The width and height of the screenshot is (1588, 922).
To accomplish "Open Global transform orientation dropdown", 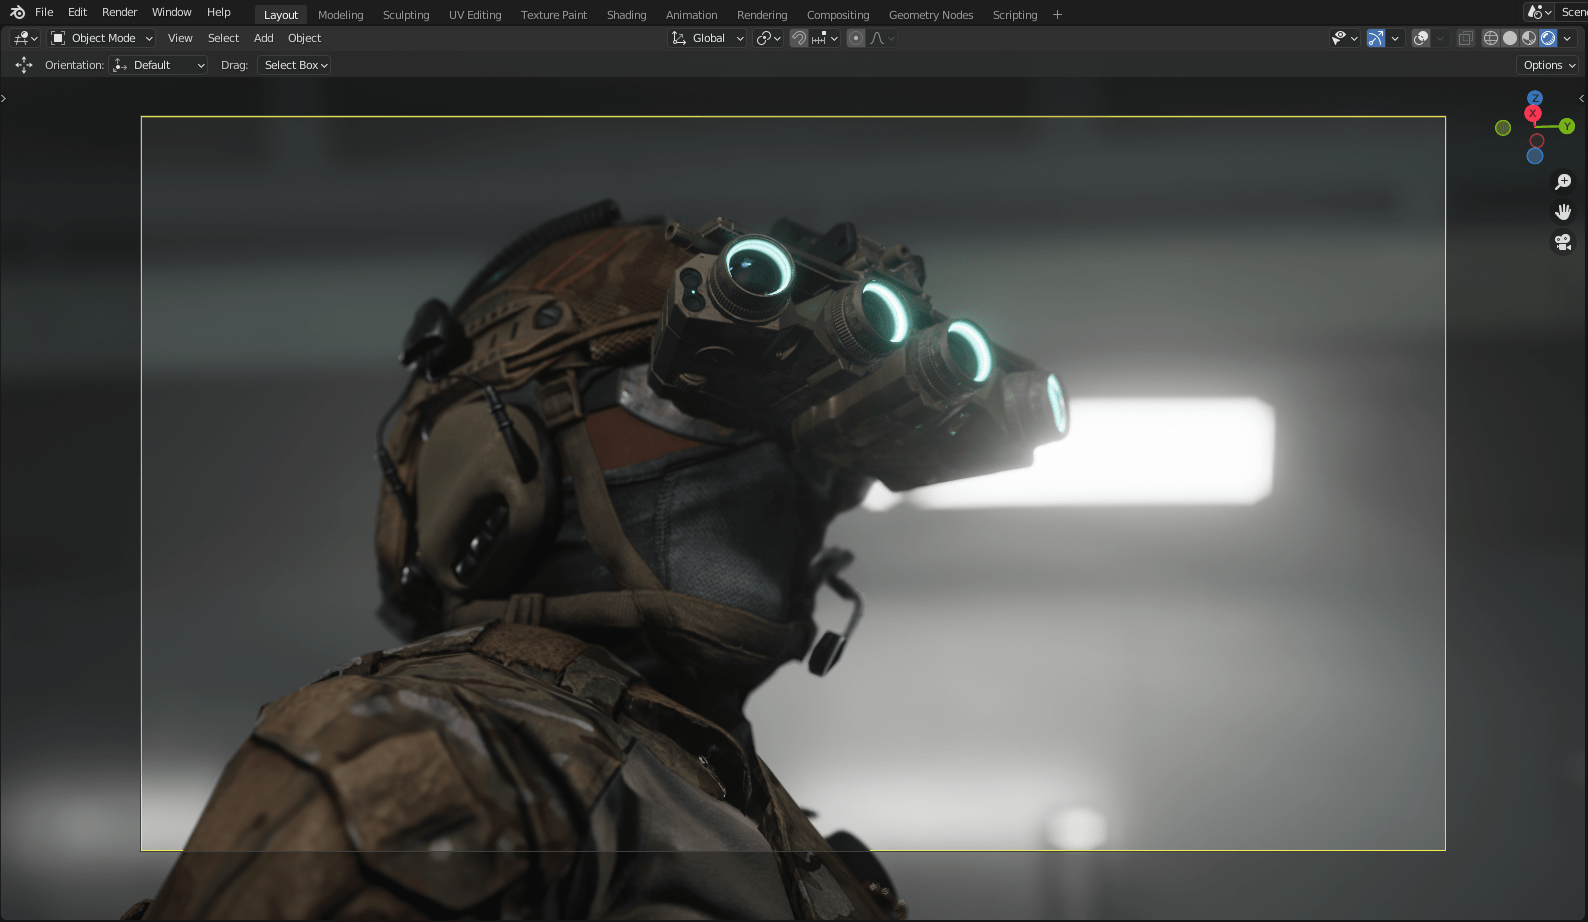I will 708,38.
